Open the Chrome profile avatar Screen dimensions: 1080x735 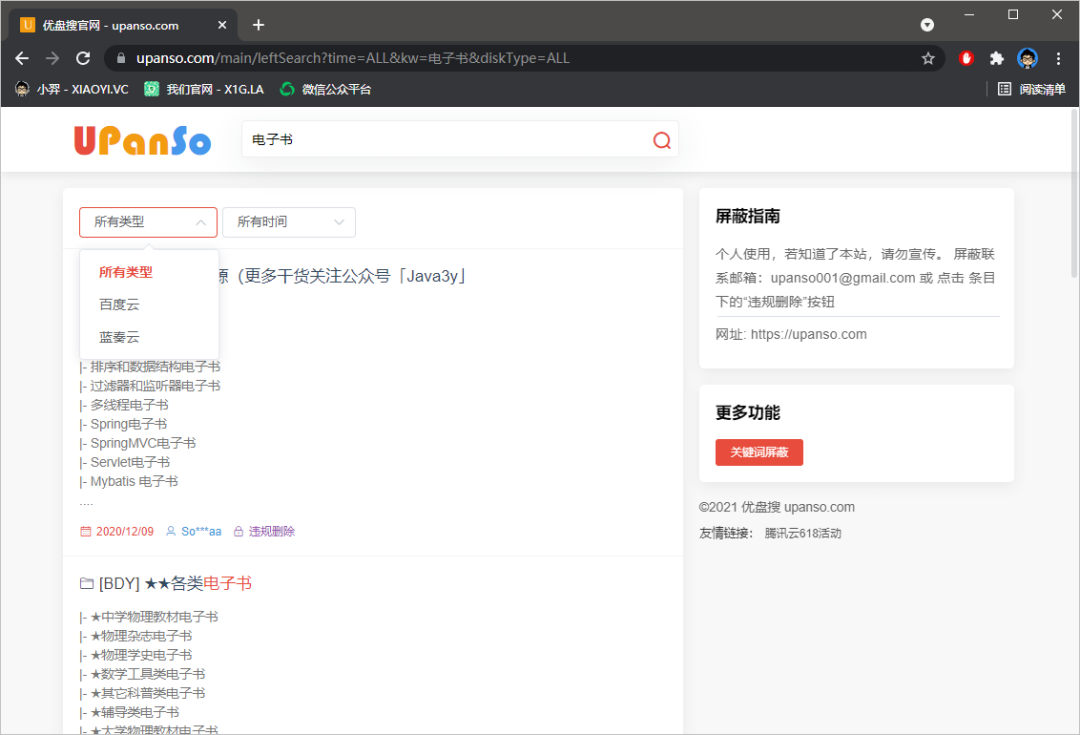click(x=1027, y=59)
